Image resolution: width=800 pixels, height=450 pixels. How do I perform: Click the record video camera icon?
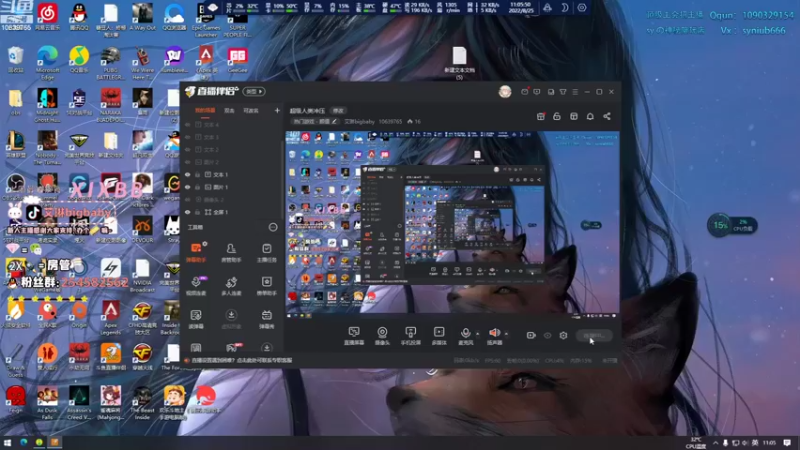pos(531,335)
